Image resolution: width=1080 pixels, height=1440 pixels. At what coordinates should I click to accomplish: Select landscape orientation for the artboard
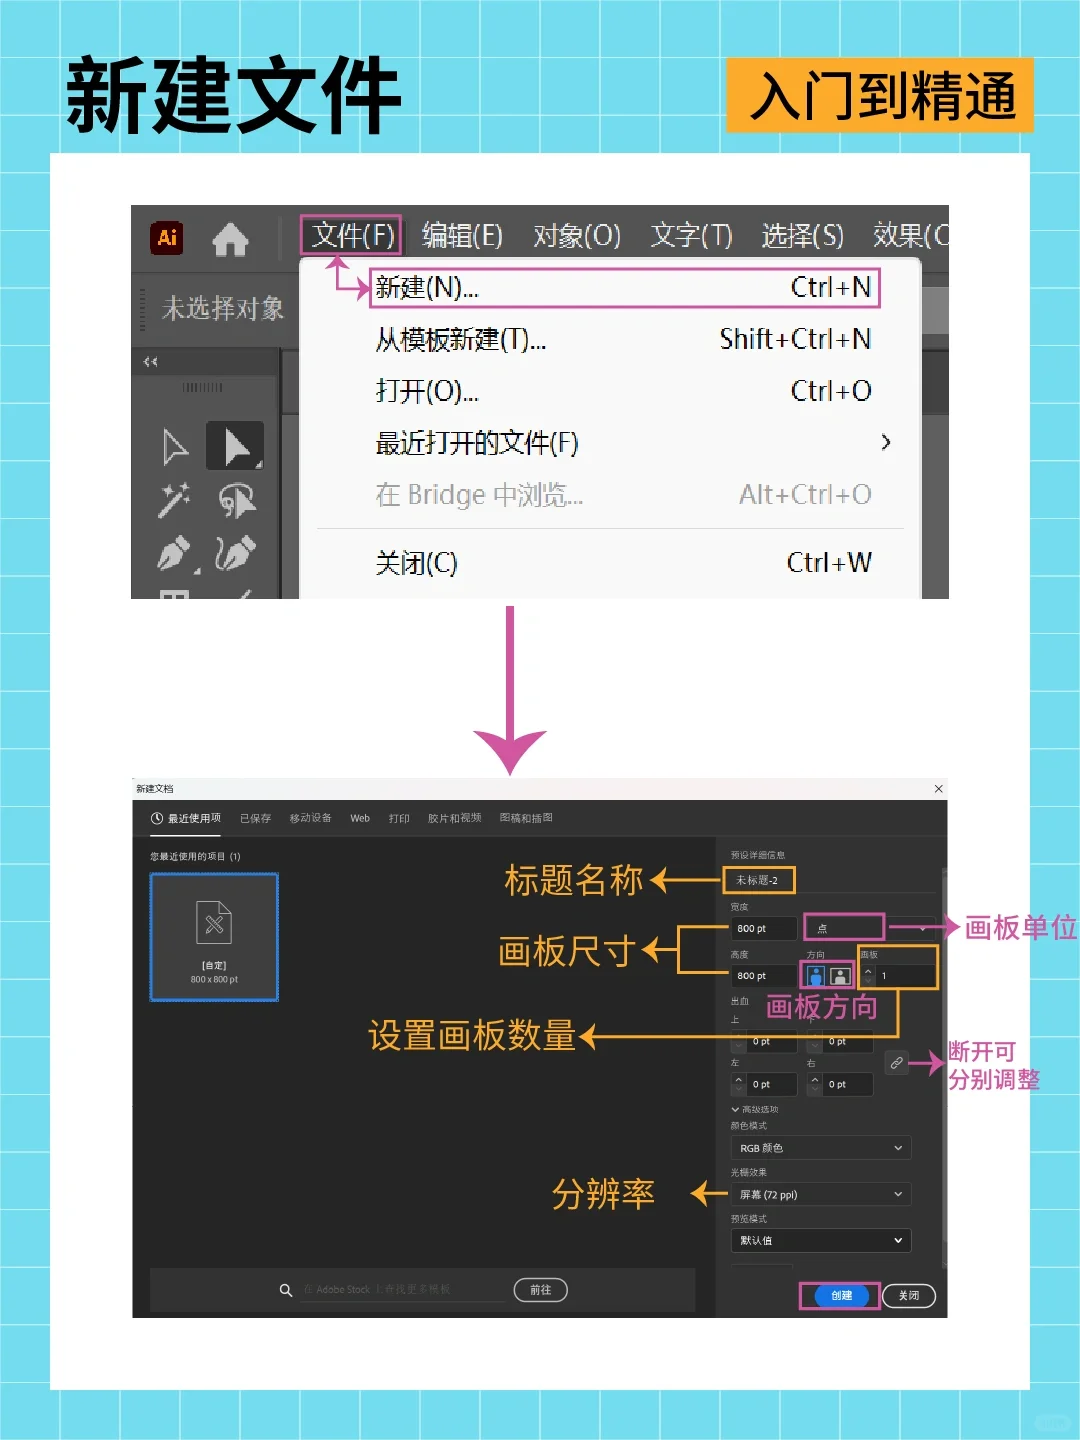[840, 975]
